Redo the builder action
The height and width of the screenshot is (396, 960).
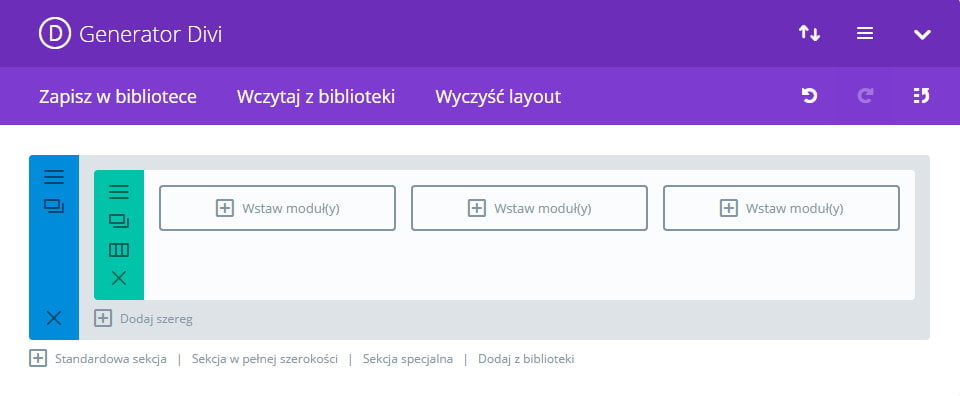[865, 95]
